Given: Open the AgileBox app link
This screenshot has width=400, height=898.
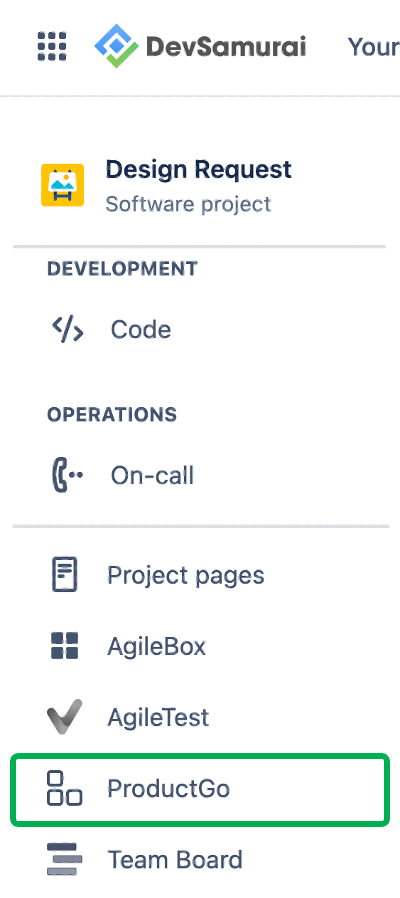Looking at the screenshot, I should pyautogui.click(x=156, y=647).
